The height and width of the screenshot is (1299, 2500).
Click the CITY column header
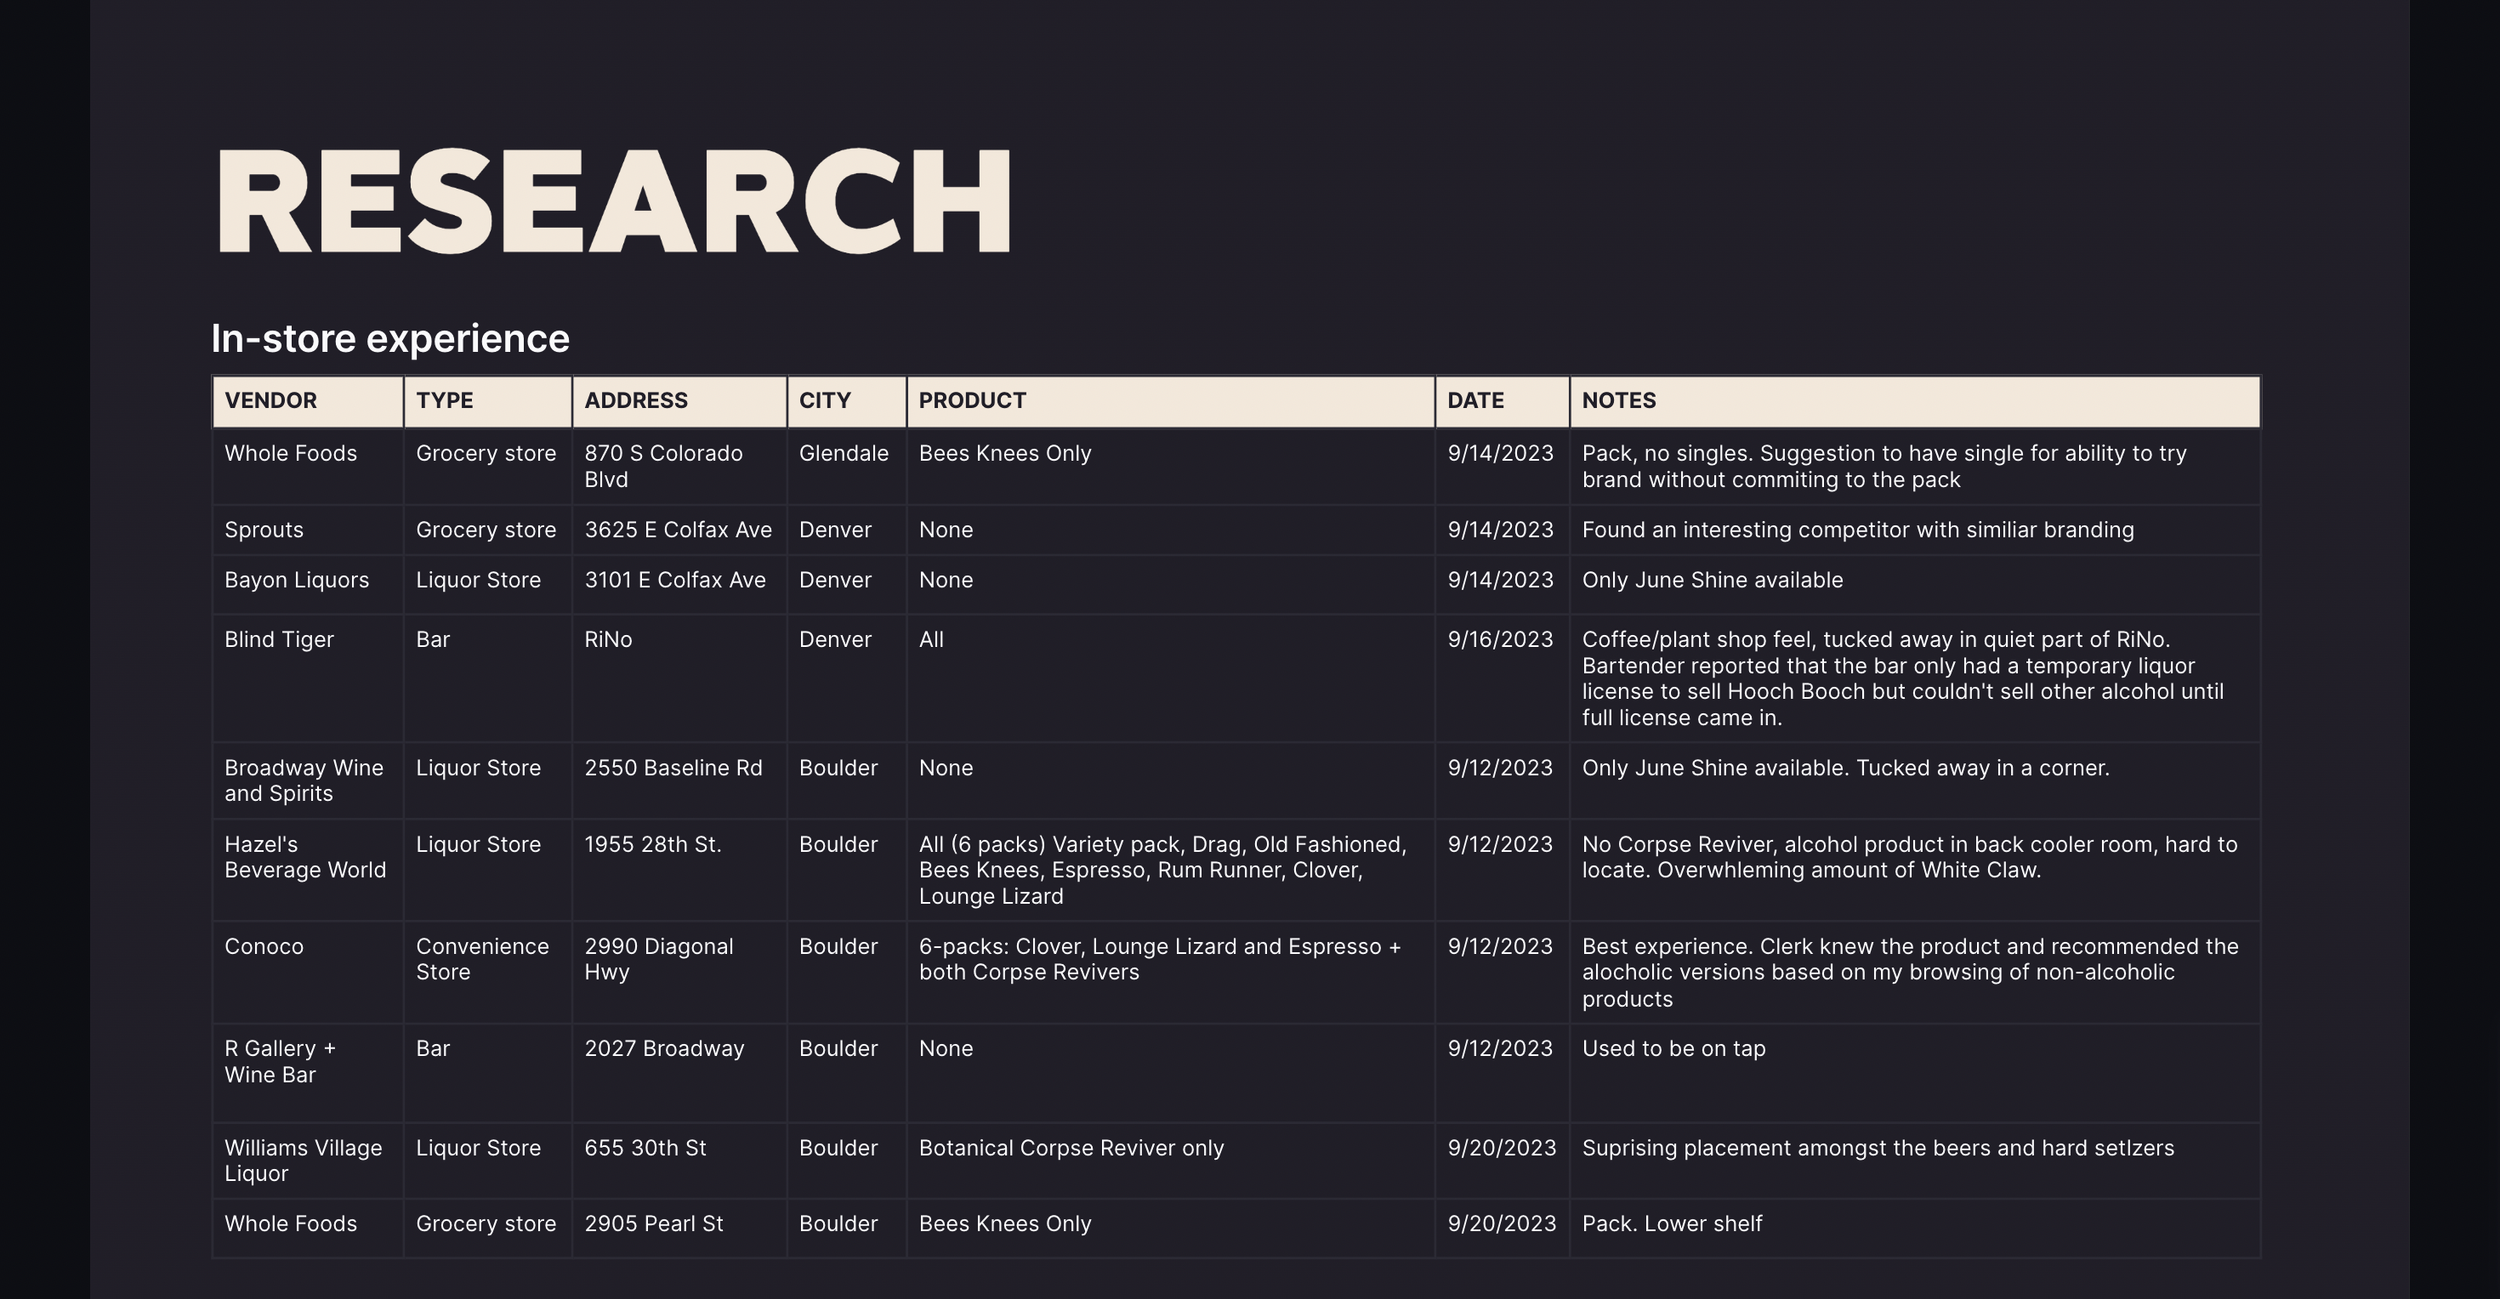click(847, 401)
